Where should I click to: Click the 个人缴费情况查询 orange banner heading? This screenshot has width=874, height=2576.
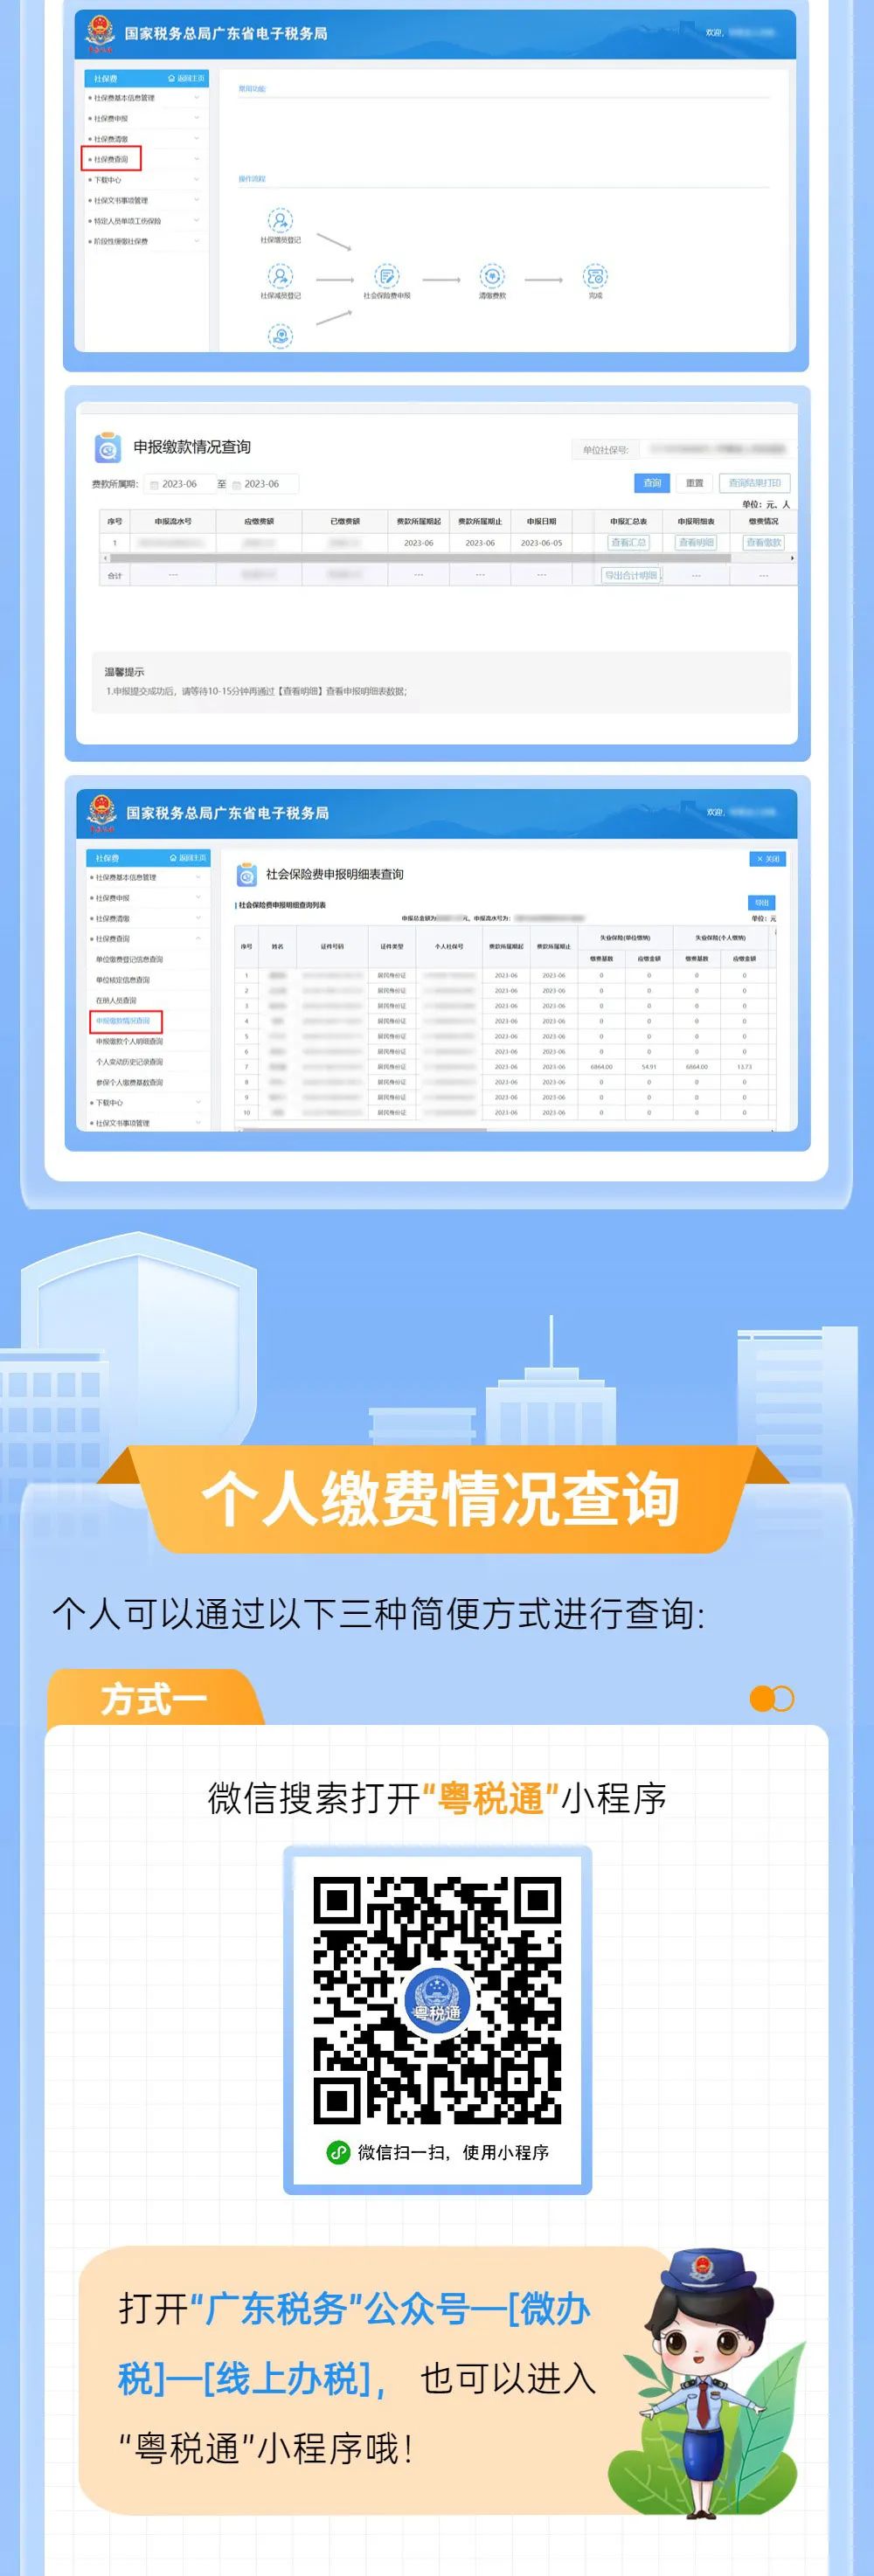click(x=440, y=1499)
